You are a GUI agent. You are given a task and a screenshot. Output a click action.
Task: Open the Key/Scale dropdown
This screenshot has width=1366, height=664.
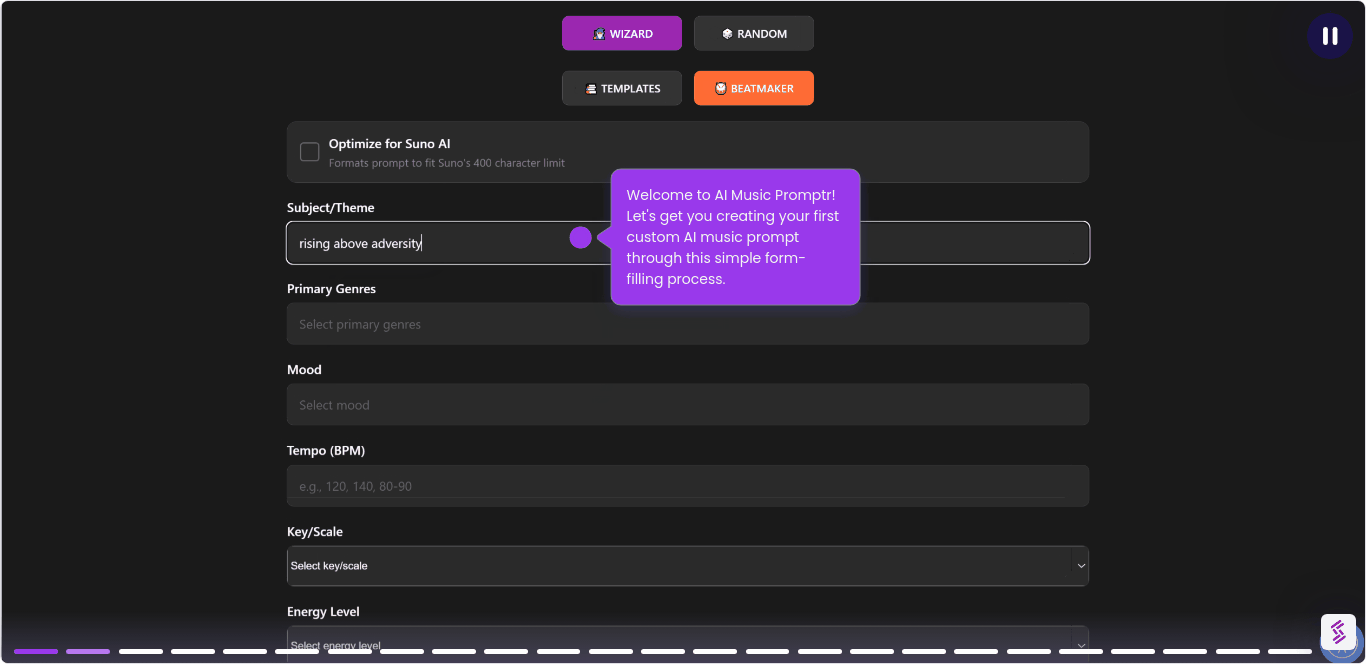(687, 565)
